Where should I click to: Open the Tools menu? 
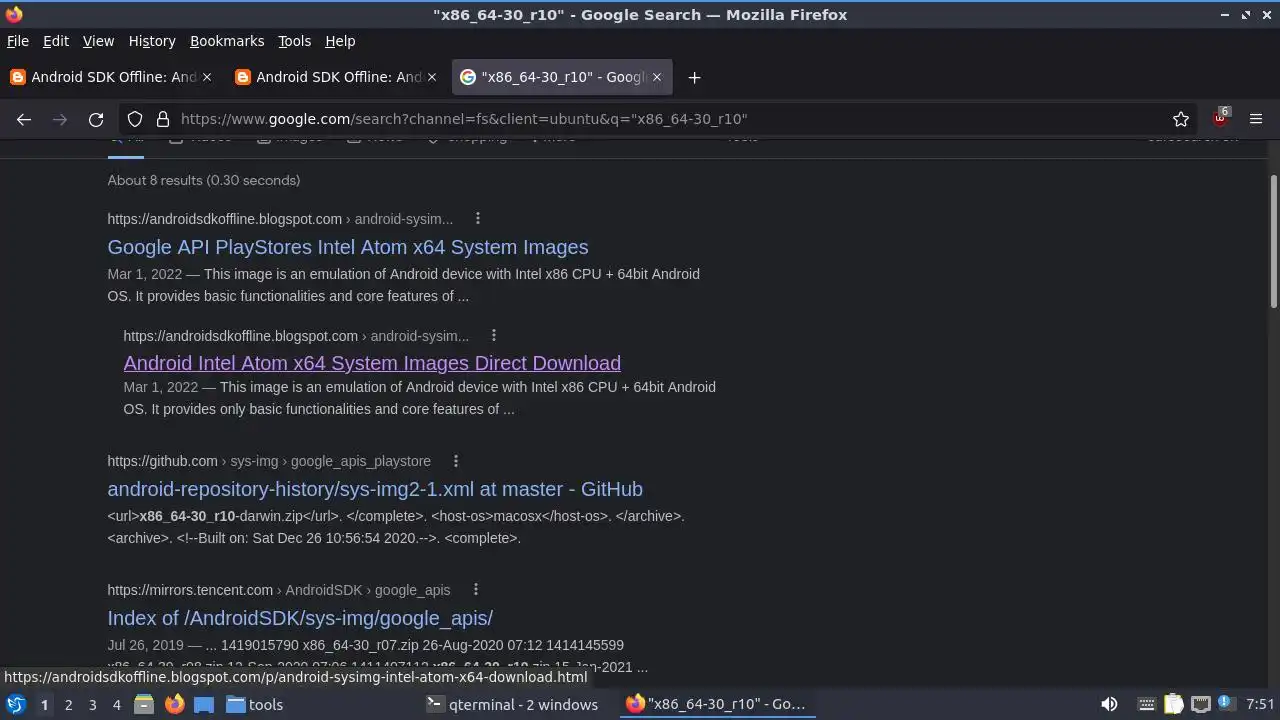tap(294, 41)
